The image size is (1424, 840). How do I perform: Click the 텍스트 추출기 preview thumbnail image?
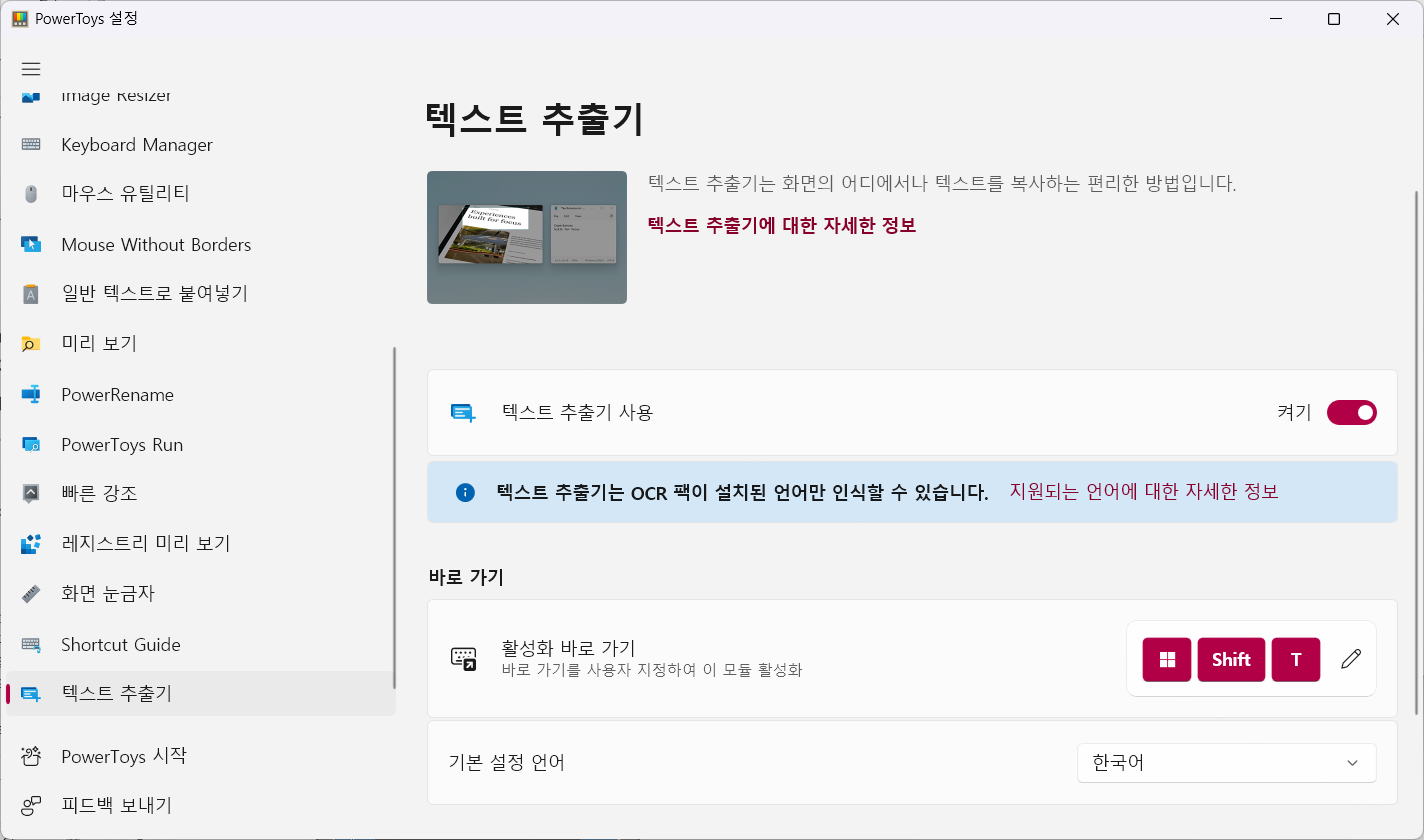click(527, 237)
